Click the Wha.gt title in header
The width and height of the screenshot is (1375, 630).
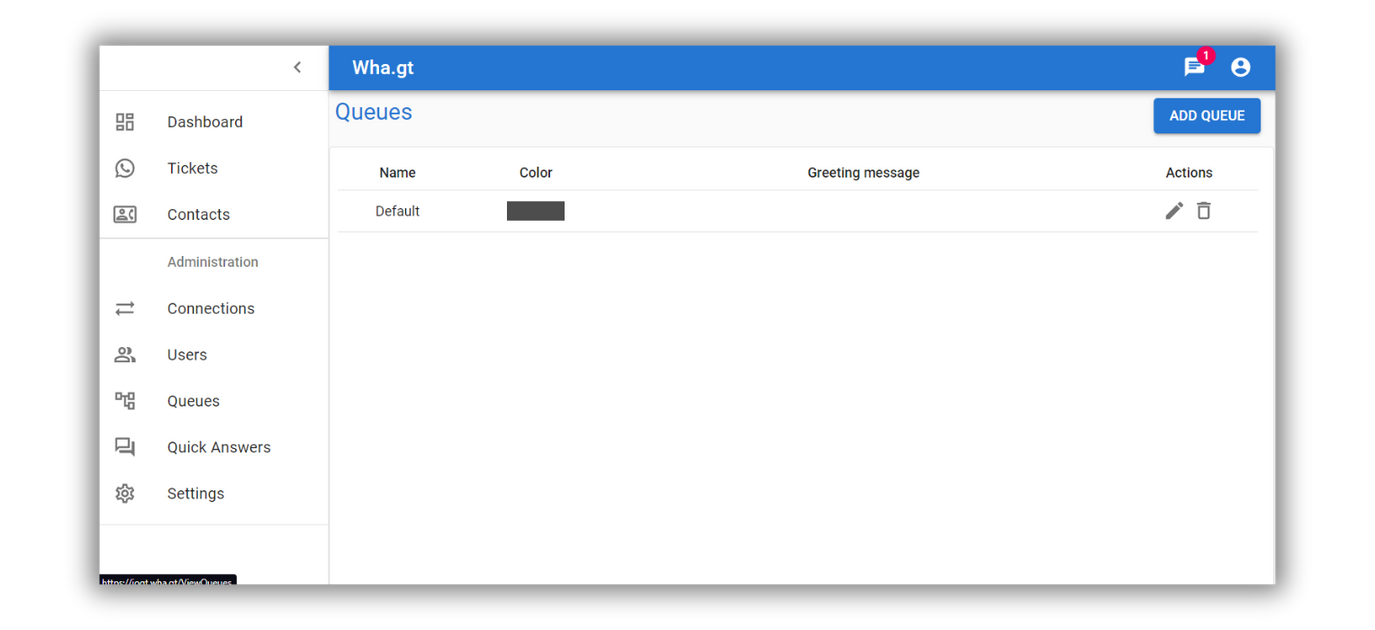pos(383,68)
